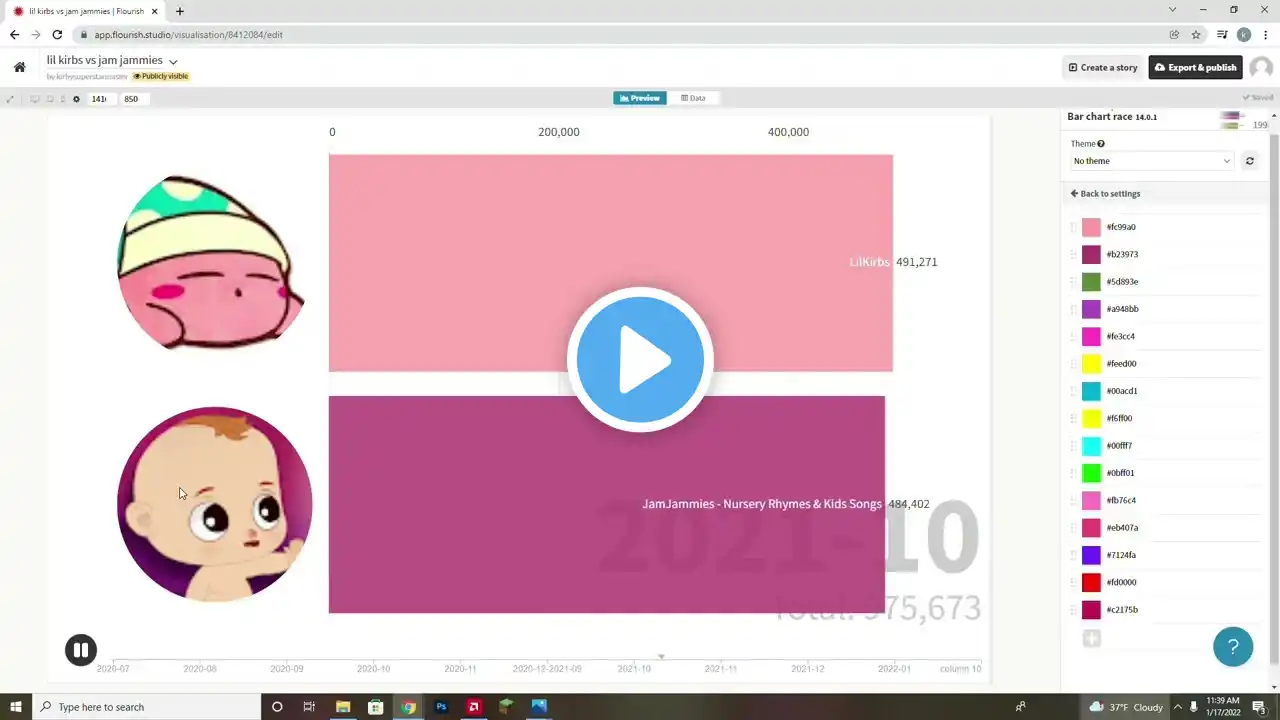
Task: Select tablet preview size icon
Action: [x=49, y=99]
